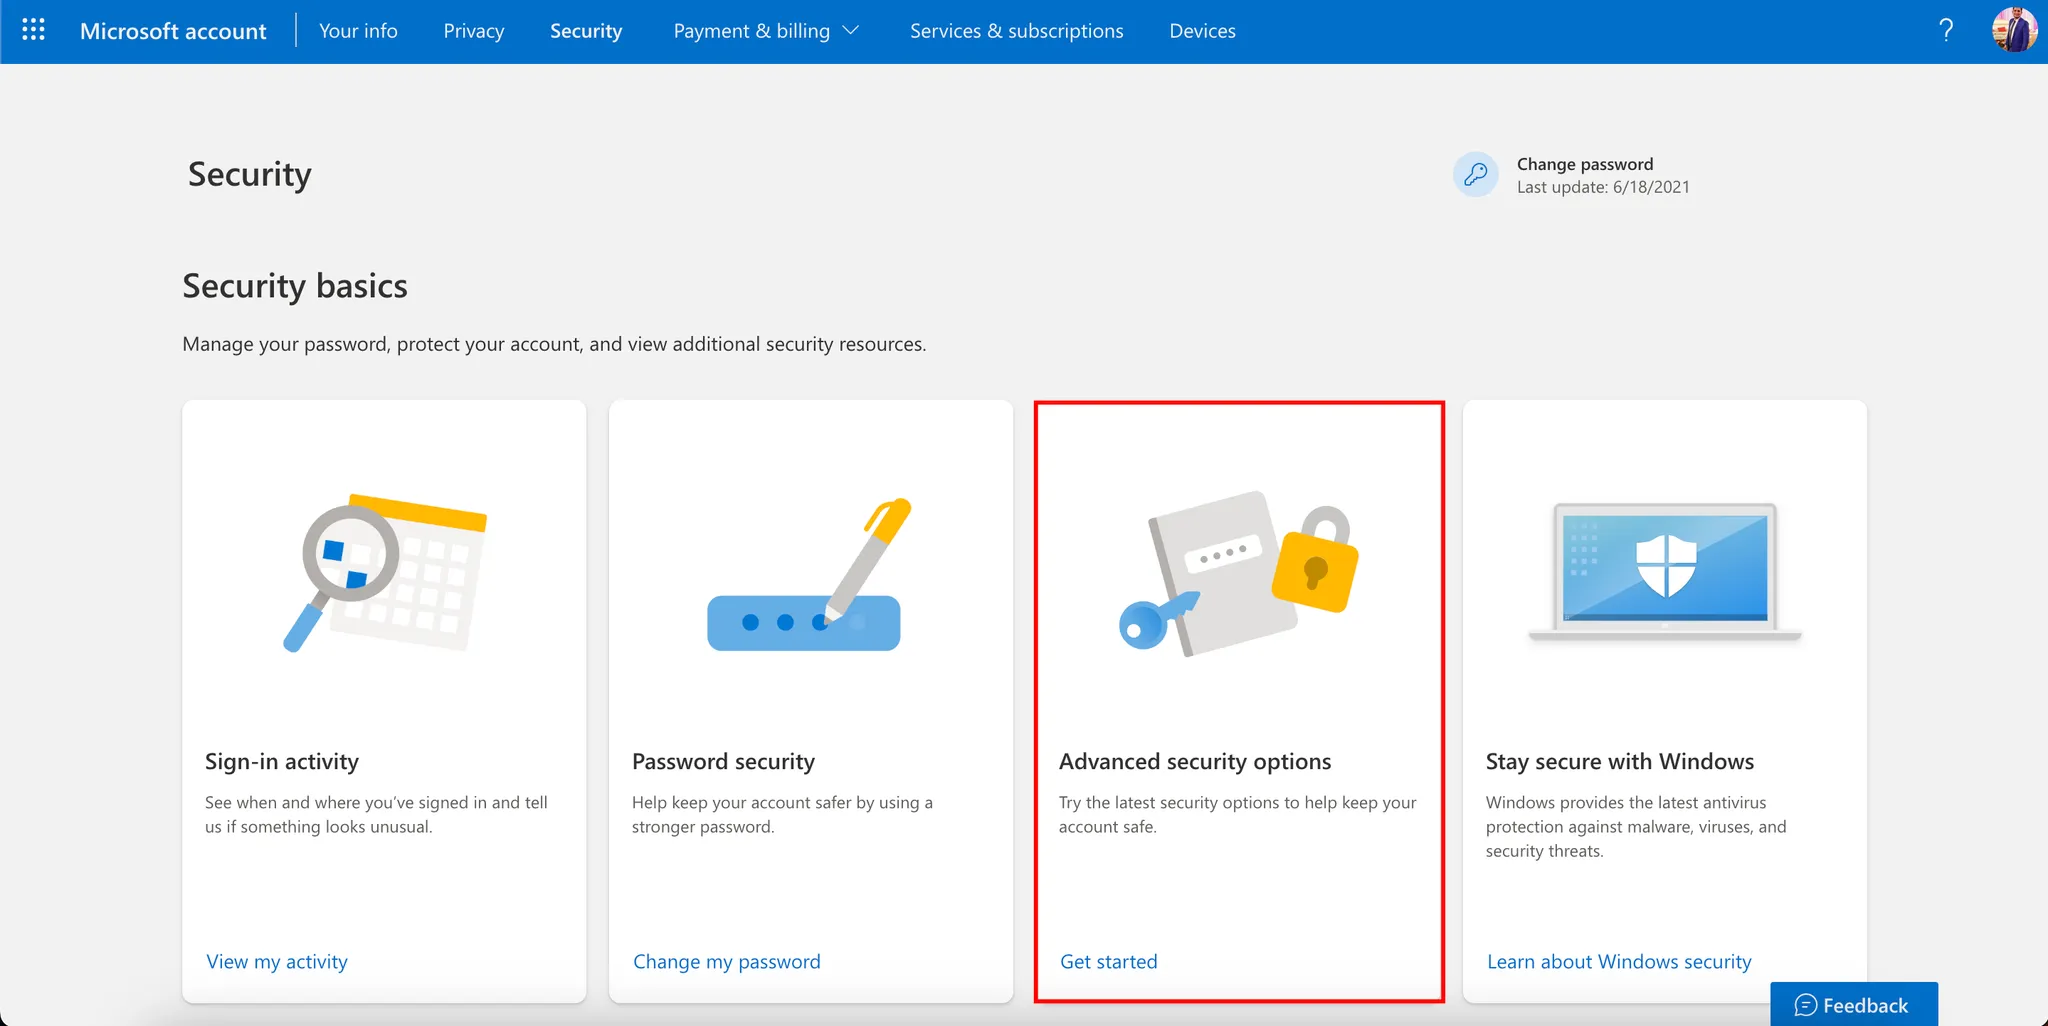Click the Last update: 6/18/2021 text

[x=1603, y=187]
